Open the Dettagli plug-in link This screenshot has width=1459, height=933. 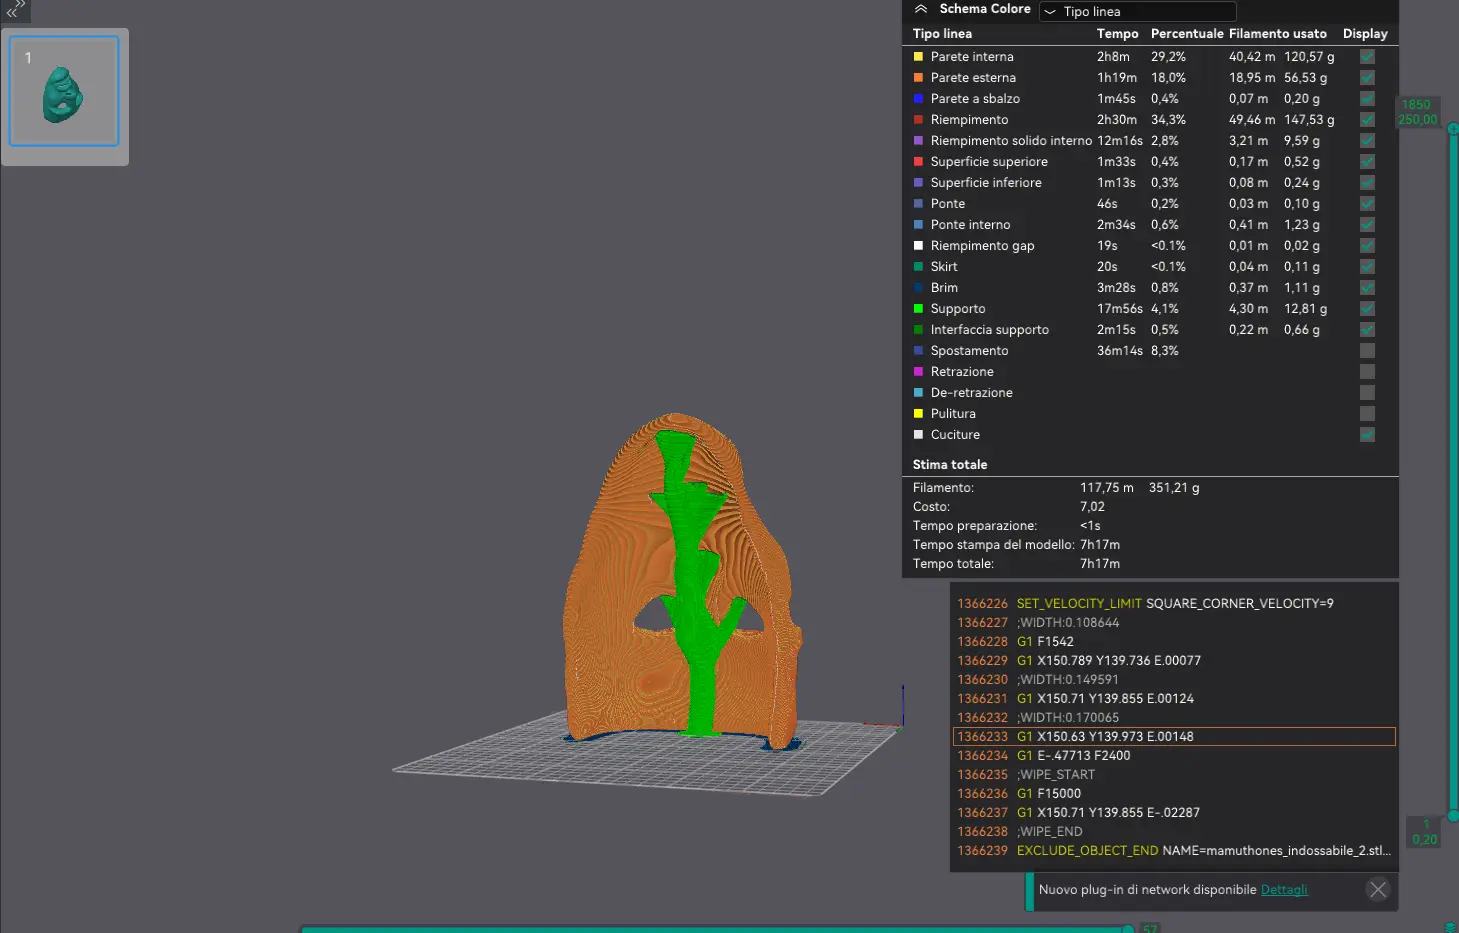(1284, 890)
